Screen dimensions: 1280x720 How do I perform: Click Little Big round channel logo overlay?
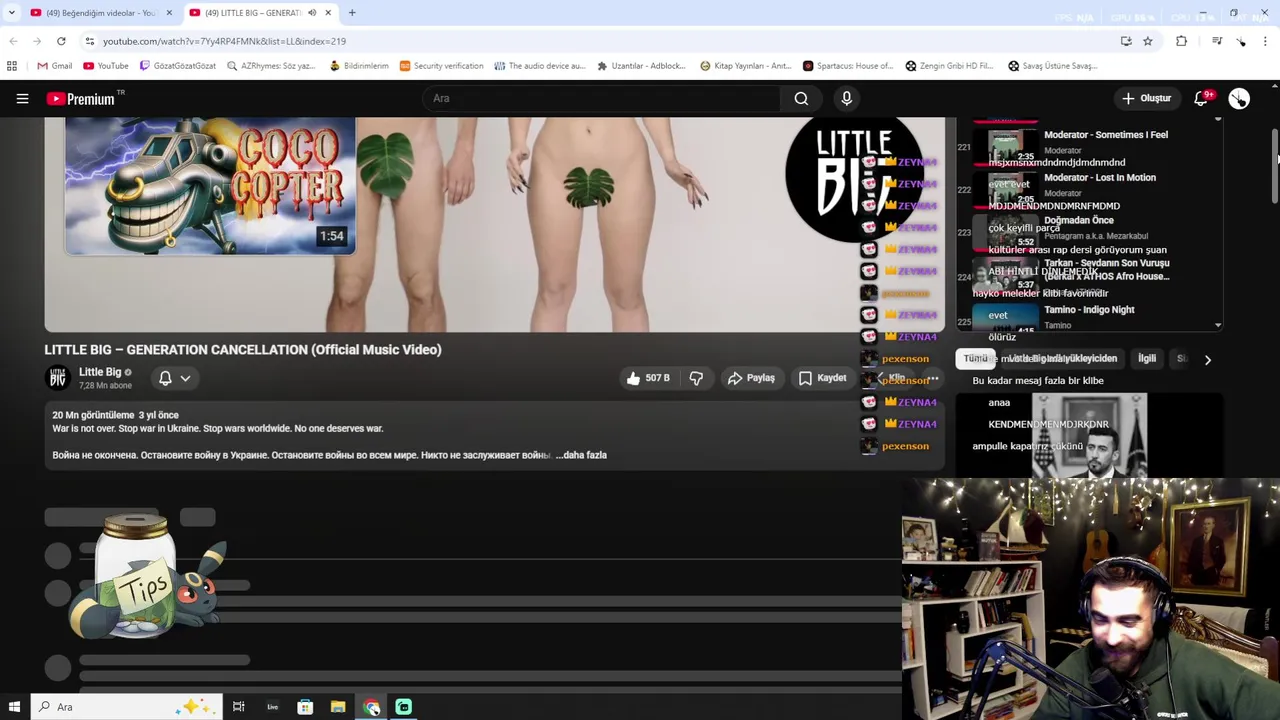click(x=855, y=178)
